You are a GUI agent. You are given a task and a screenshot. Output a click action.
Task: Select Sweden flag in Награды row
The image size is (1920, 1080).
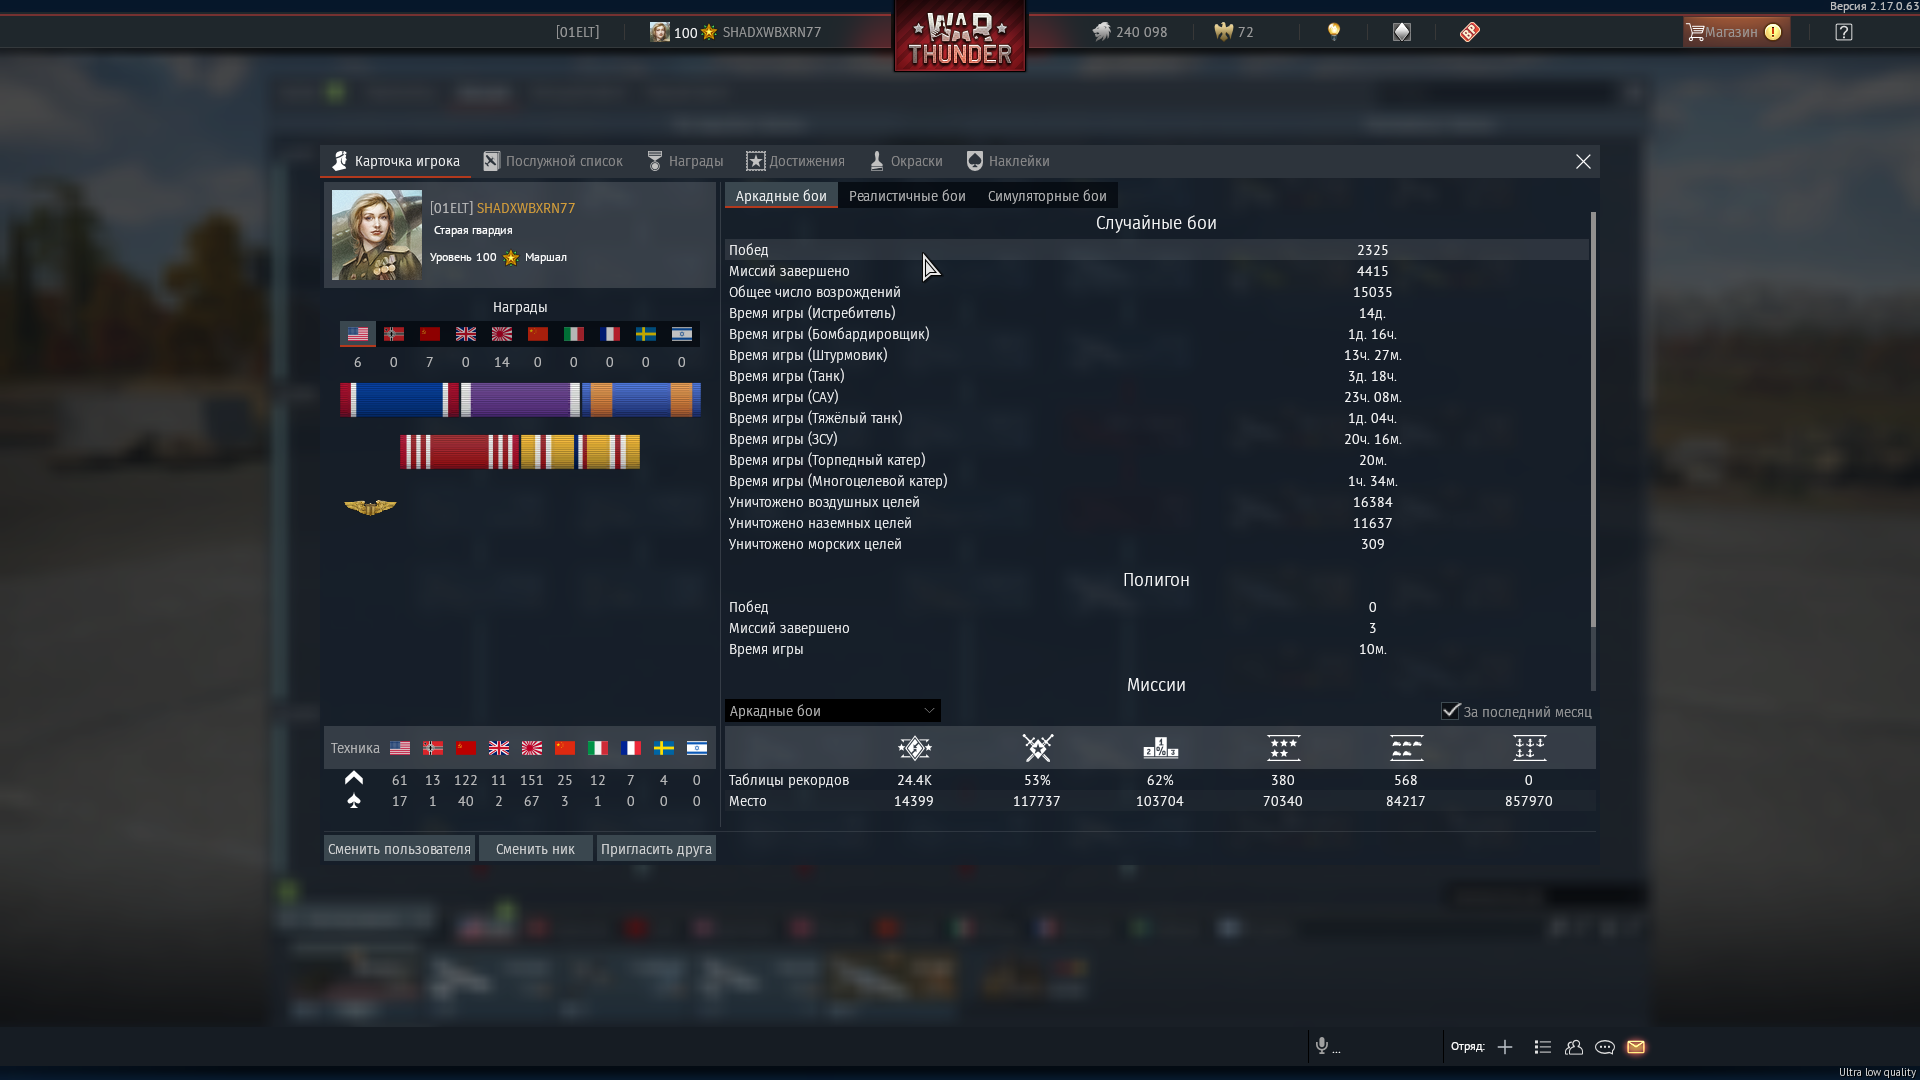coord(646,334)
